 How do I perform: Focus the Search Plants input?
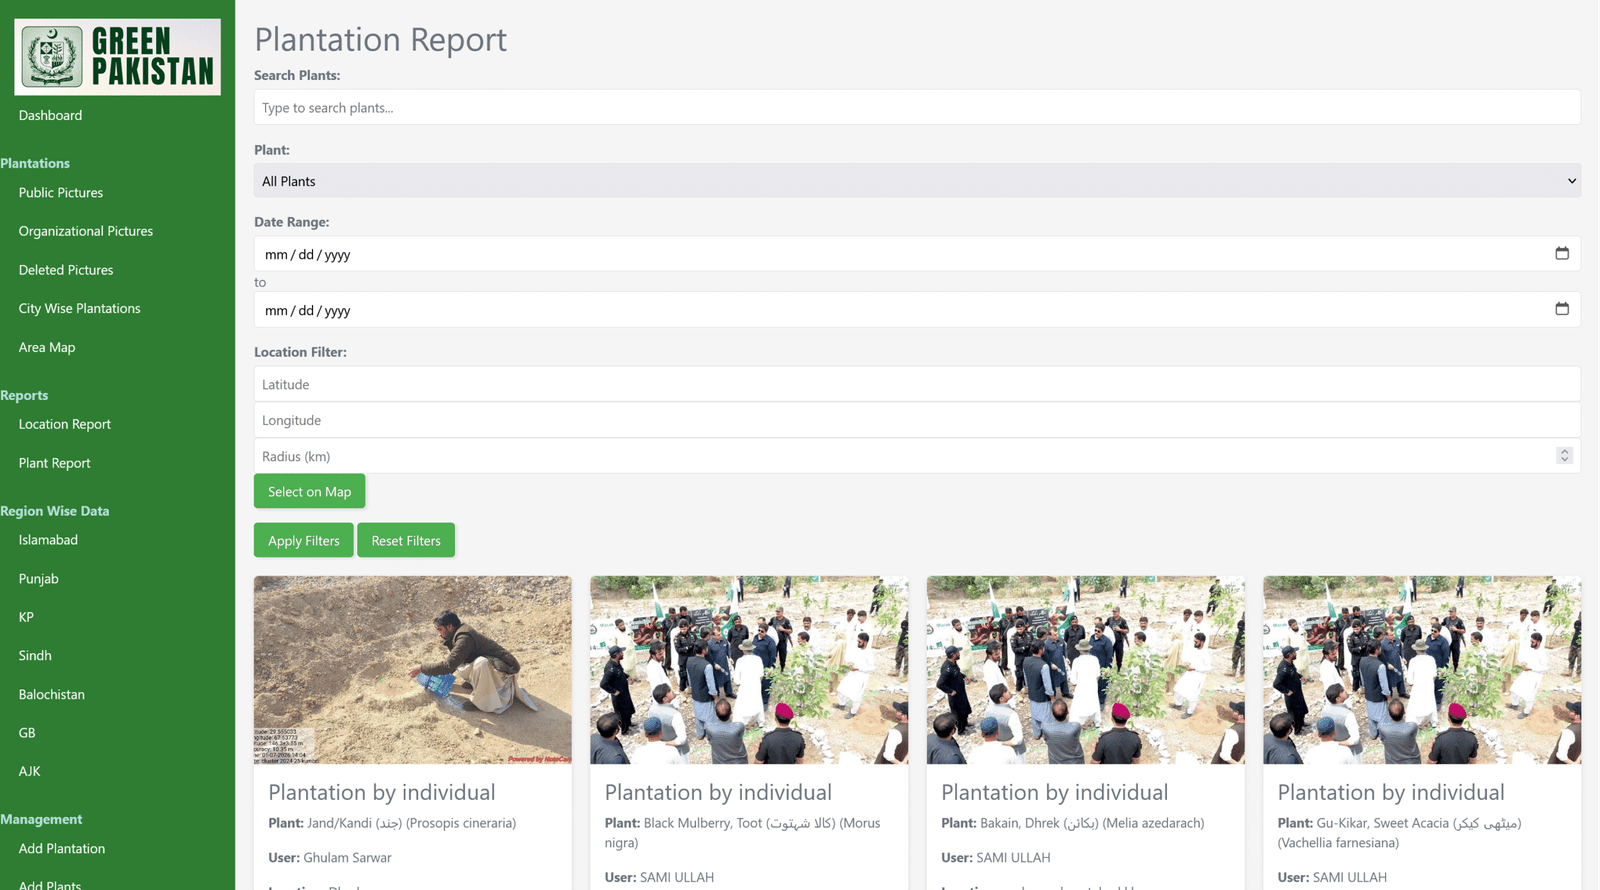point(917,107)
